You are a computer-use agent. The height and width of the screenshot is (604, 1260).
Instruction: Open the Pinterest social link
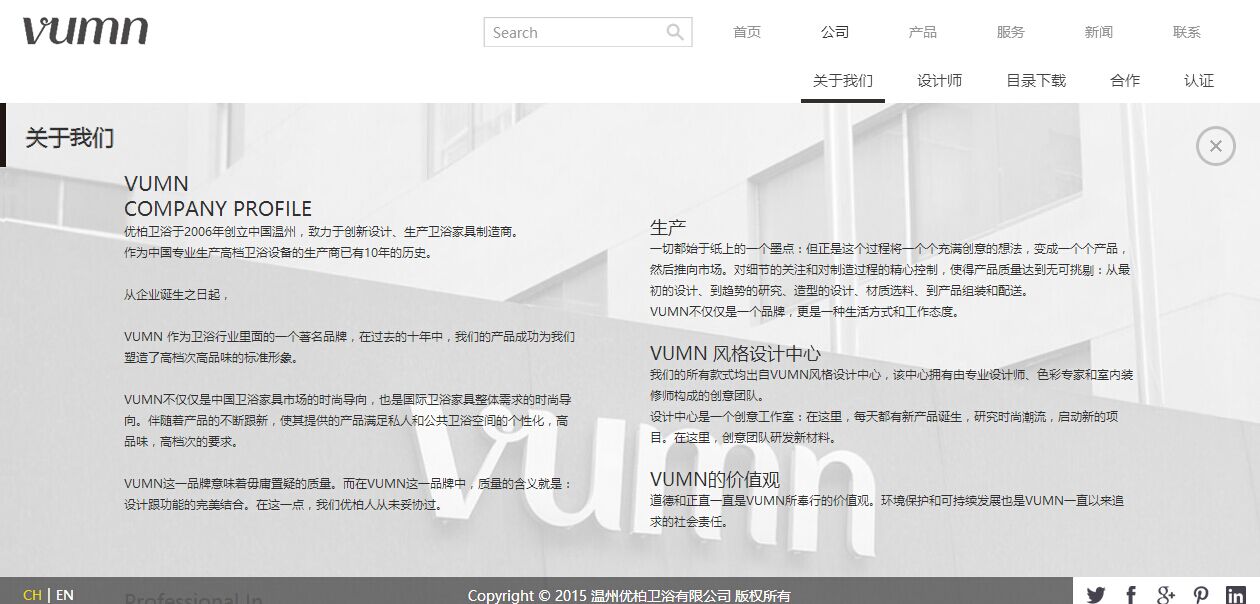click(x=1201, y=595)
